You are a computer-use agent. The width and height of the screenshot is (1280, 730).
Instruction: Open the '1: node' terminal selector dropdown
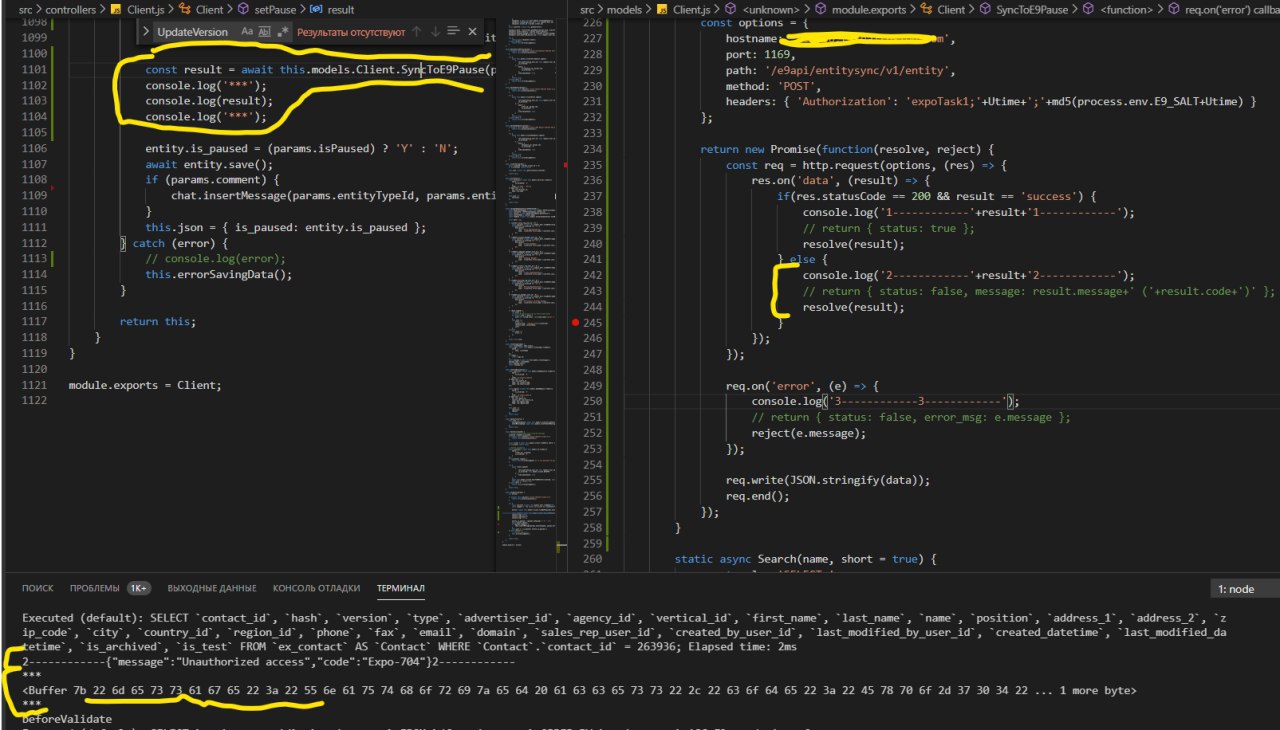(1244, 589)
